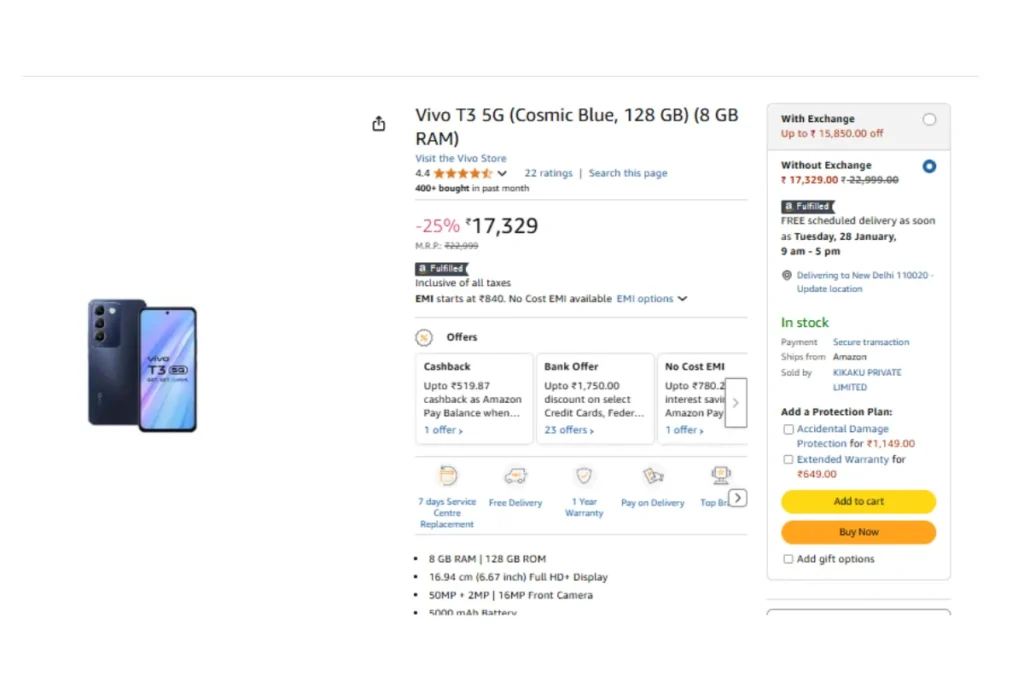Click the Pay on Delivery icon
The height and width of the screenshot is (683, 1024).
[x=652, y=476]
